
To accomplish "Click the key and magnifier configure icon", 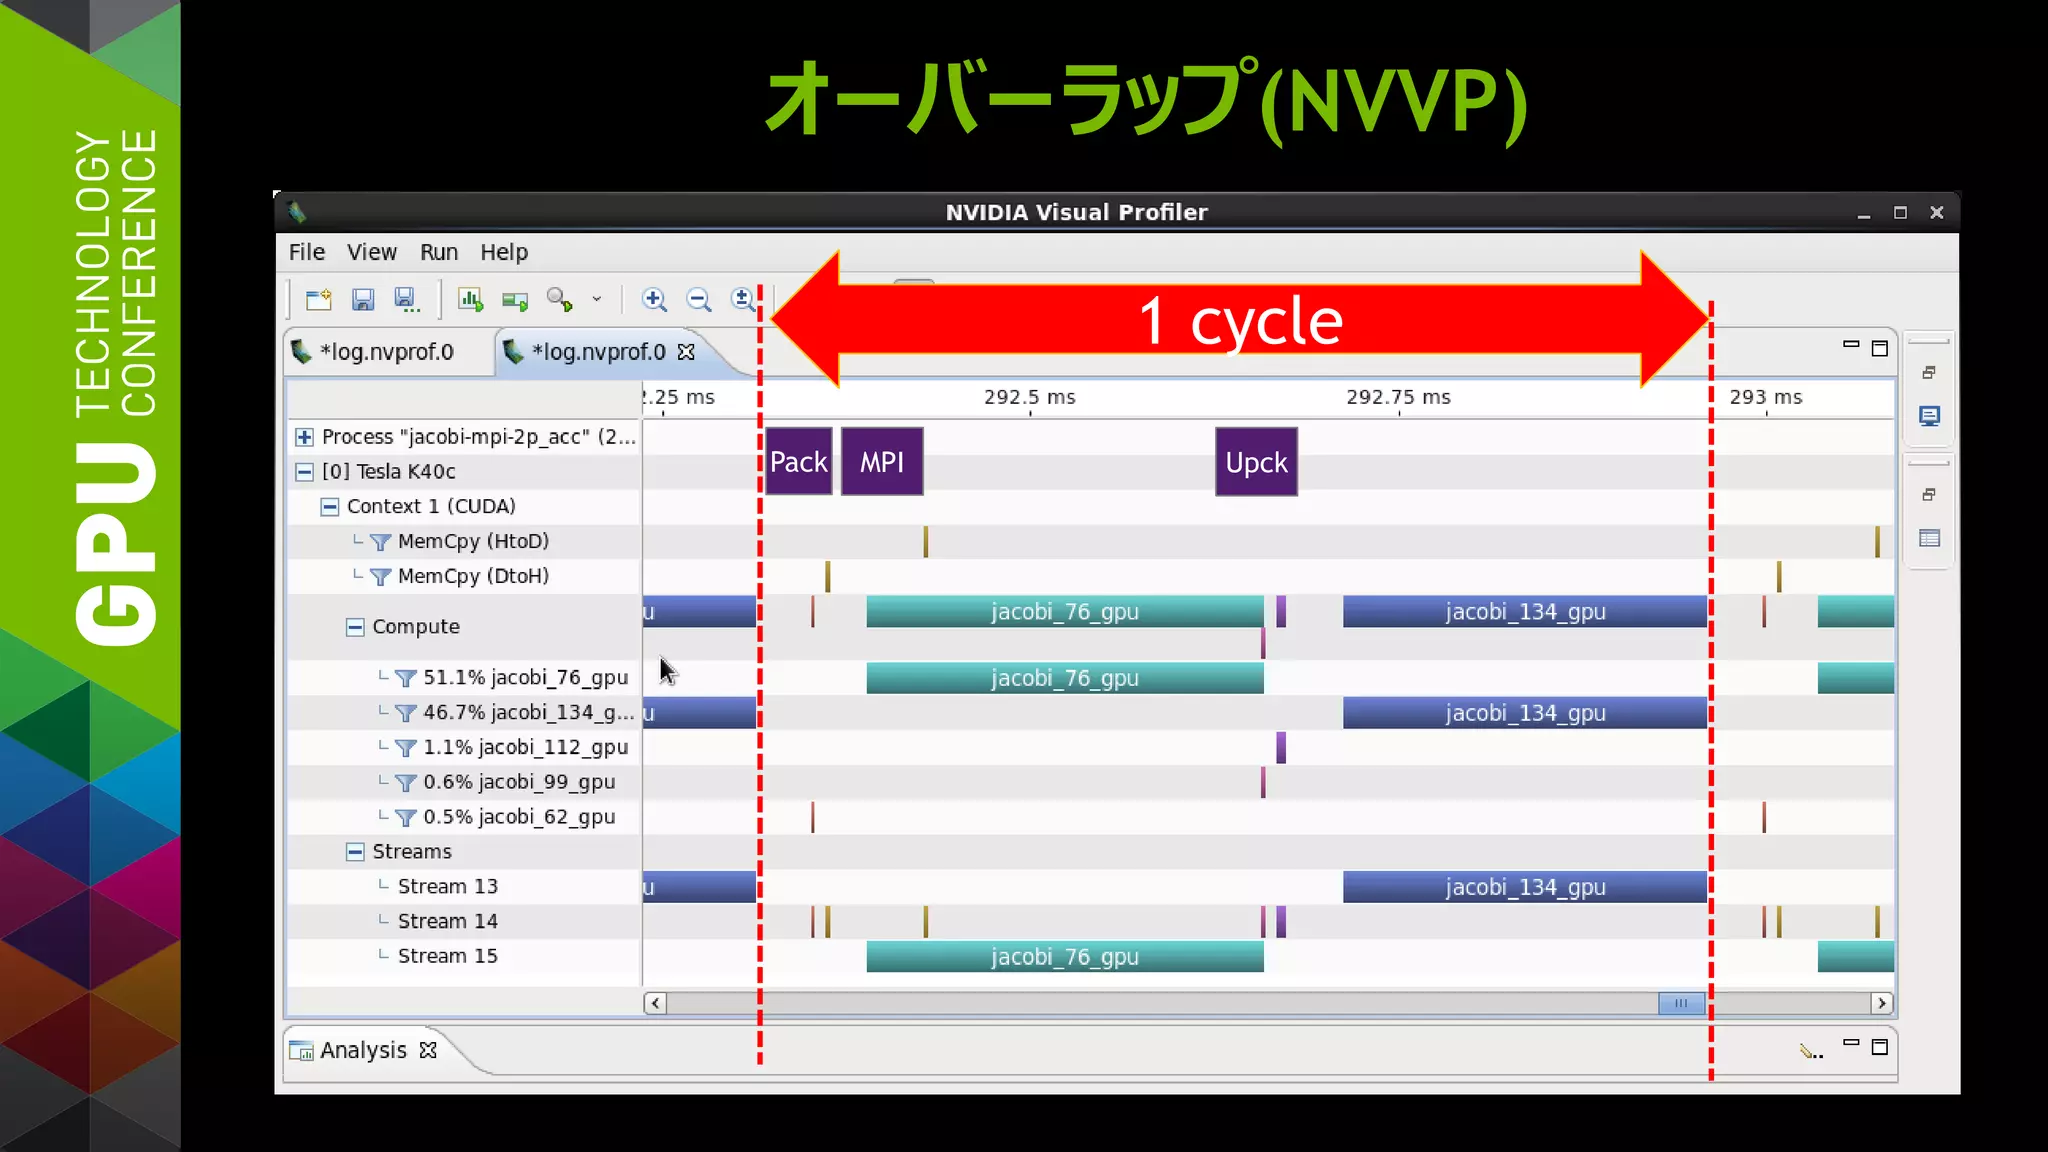I will 559,300.
